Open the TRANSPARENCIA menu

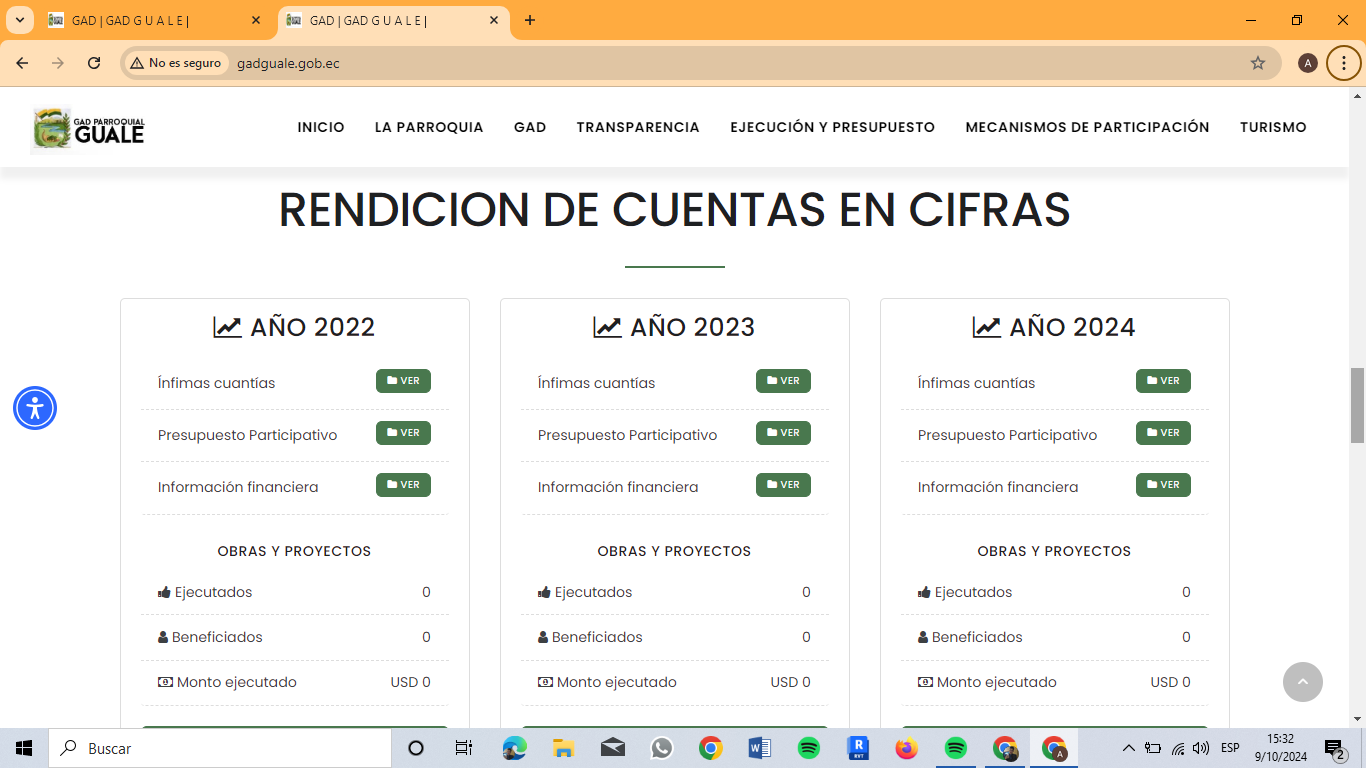pos(637,127)
